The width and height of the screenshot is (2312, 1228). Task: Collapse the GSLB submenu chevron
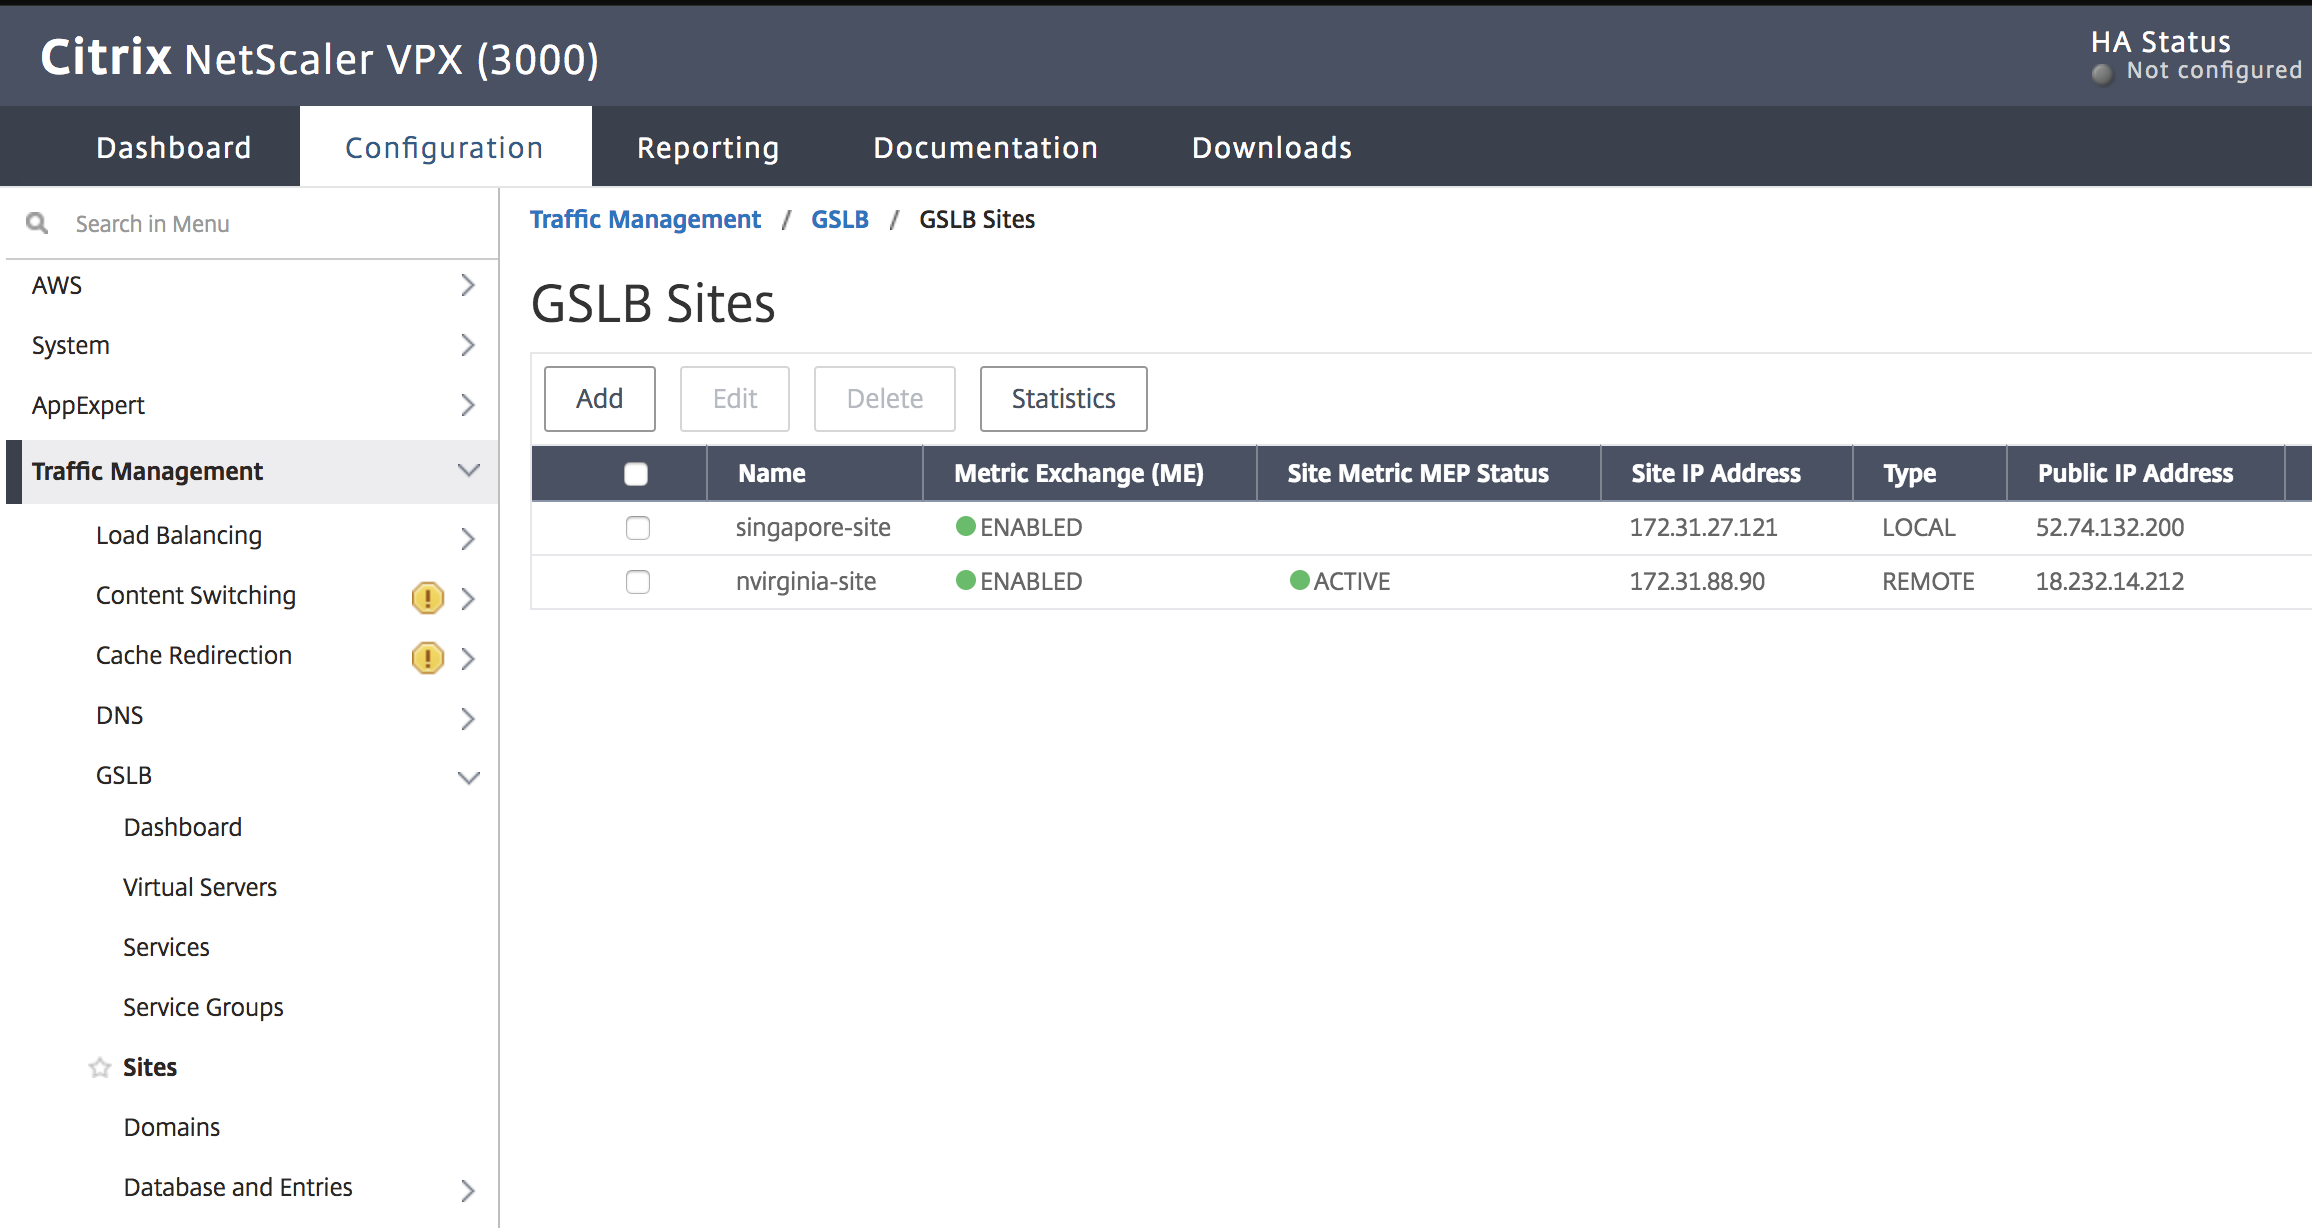click(x=468, y=777)
